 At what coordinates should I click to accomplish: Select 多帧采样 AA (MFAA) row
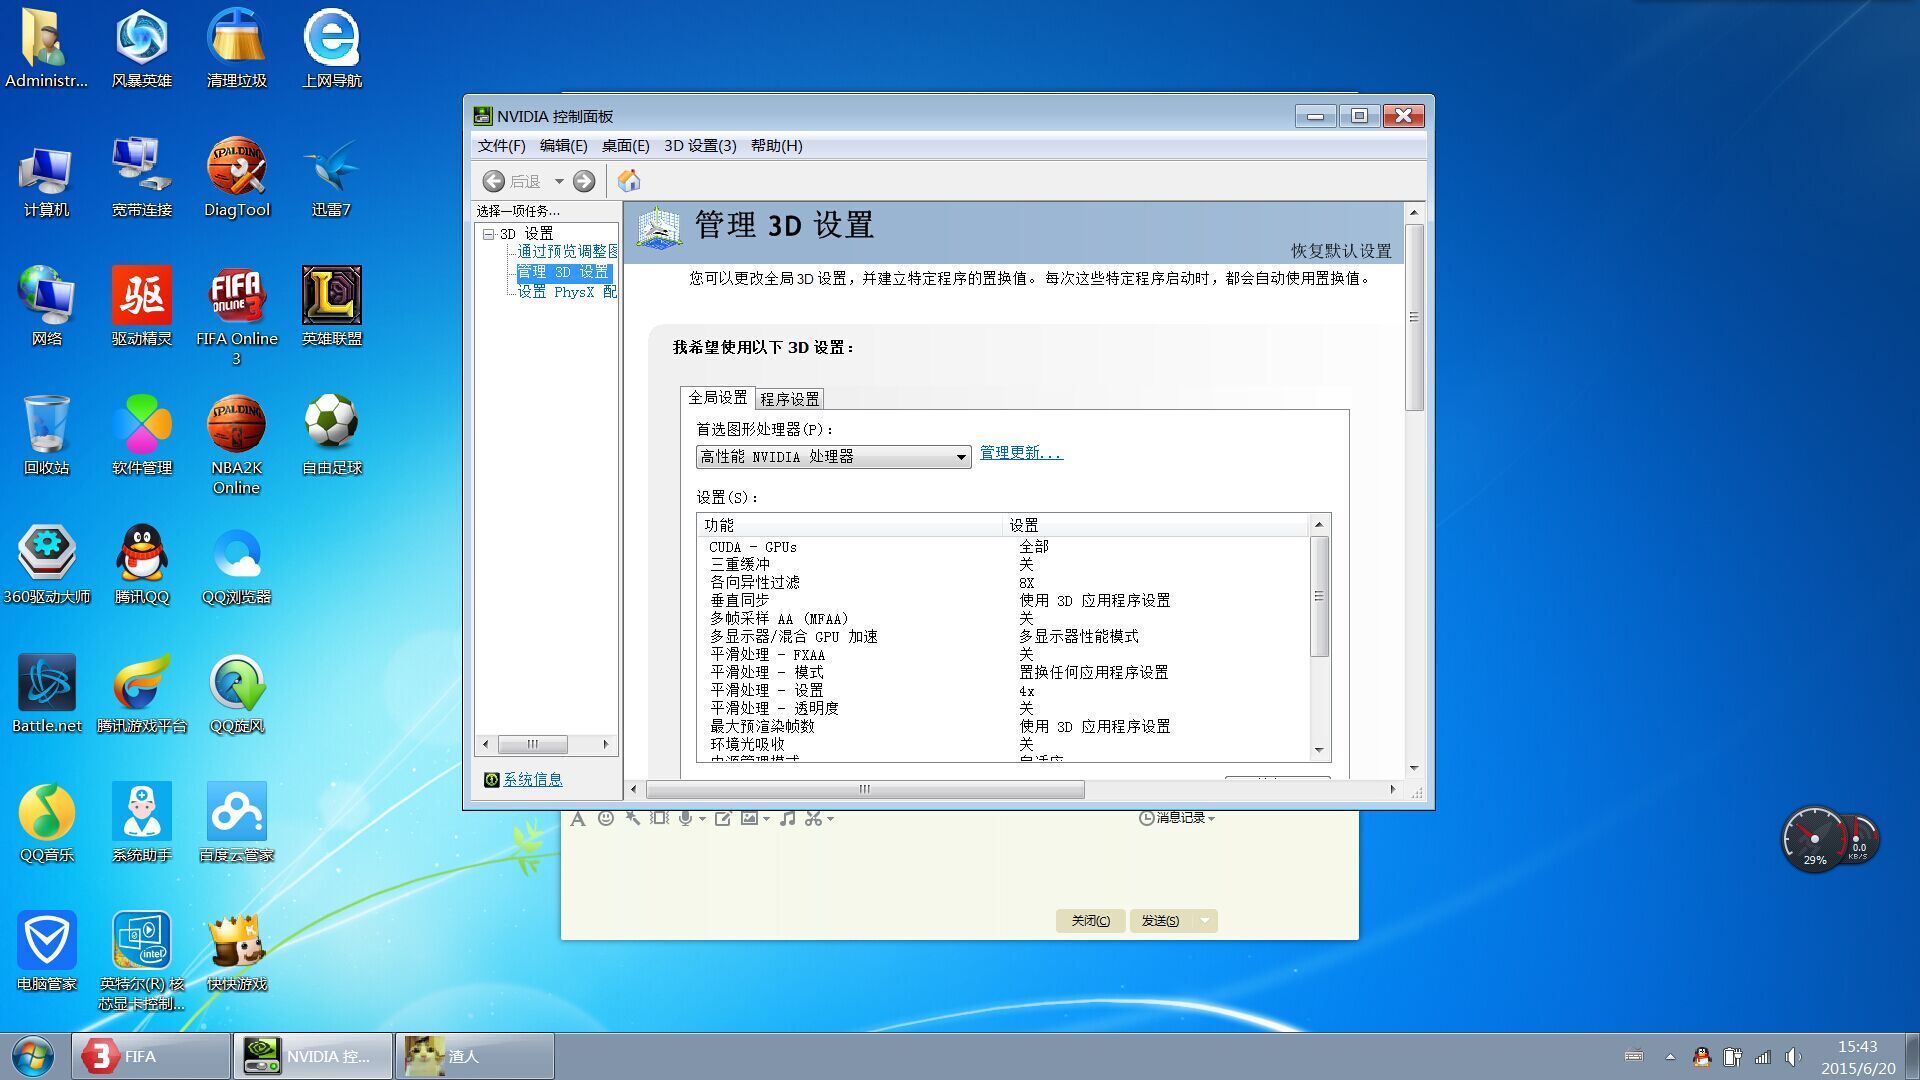click(1003, 619)
